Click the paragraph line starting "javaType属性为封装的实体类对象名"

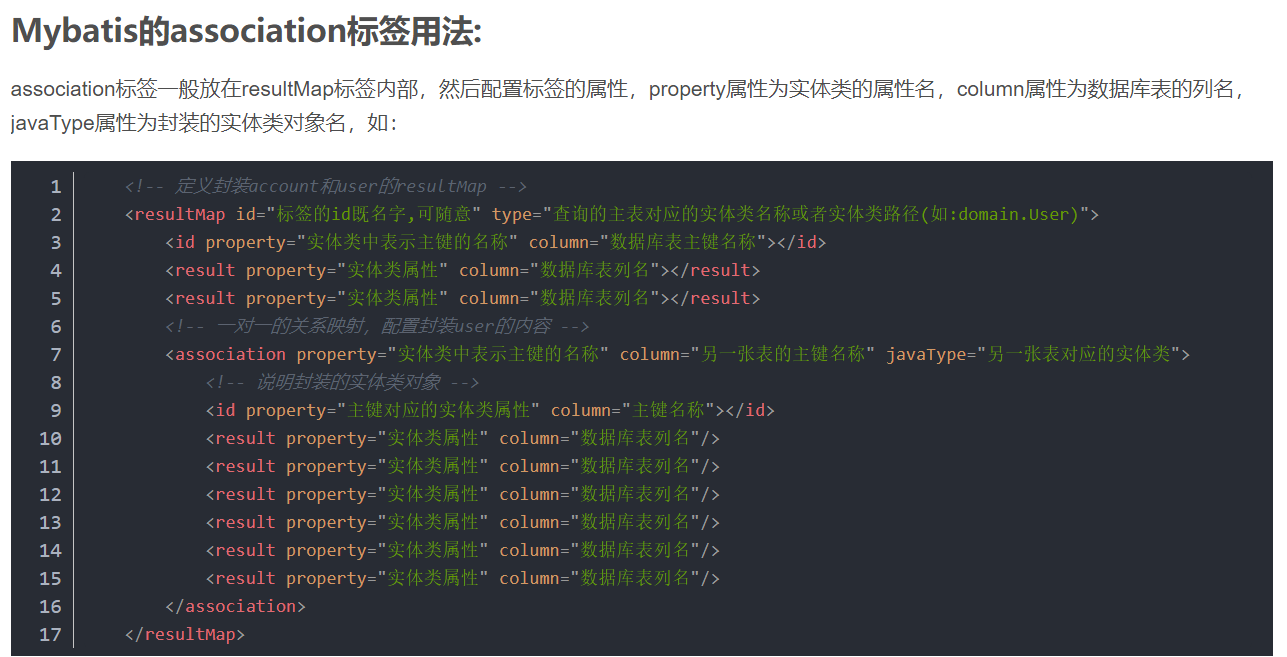point(204,124)
